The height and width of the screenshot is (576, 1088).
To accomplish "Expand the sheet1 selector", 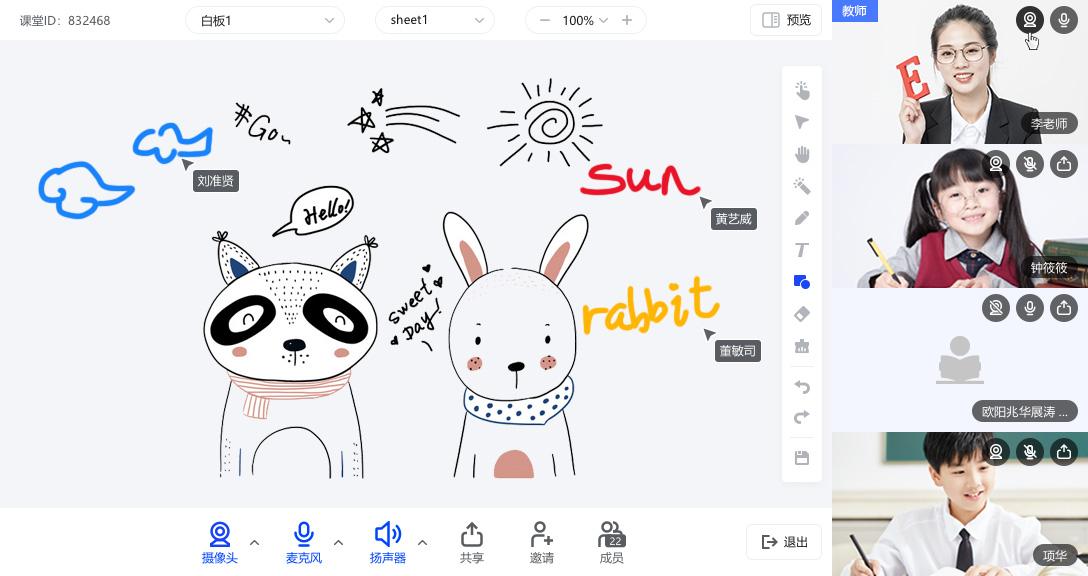I will click(434, 20).
